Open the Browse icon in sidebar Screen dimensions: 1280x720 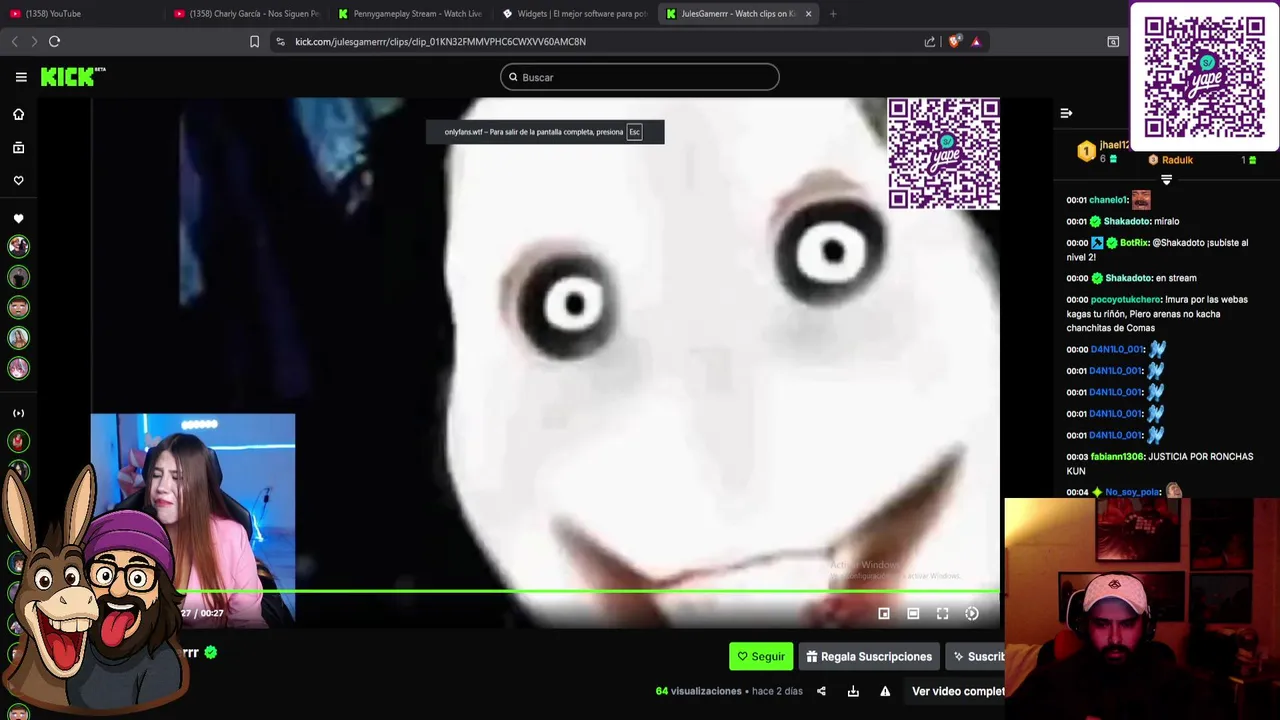coord(18,147)
